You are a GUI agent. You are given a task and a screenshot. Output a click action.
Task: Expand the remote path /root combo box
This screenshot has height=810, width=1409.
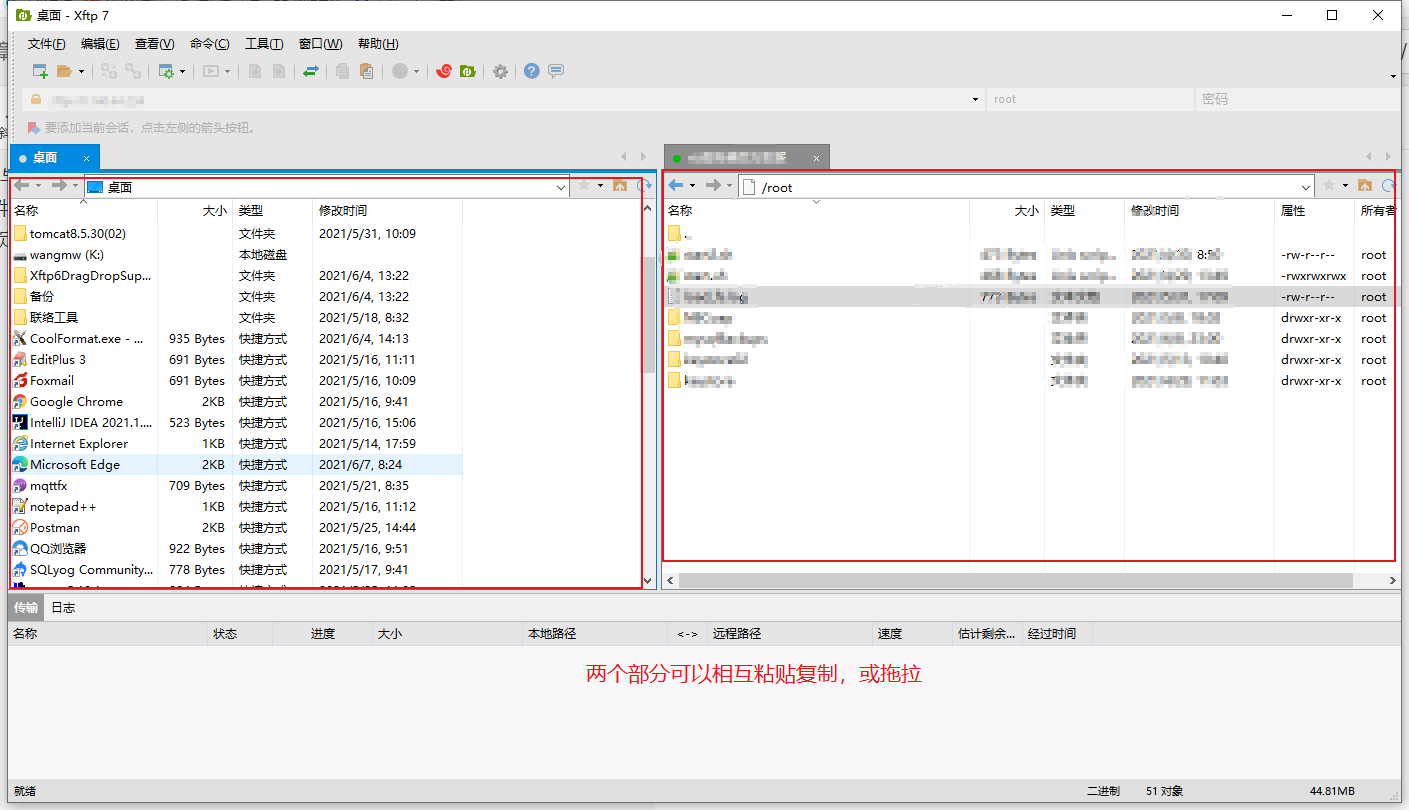(1306, 187)
